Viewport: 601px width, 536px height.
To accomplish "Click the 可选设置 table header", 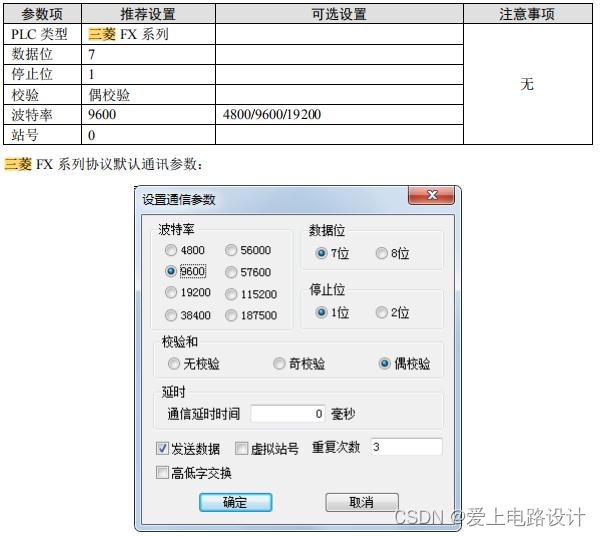I will [339, 14].
